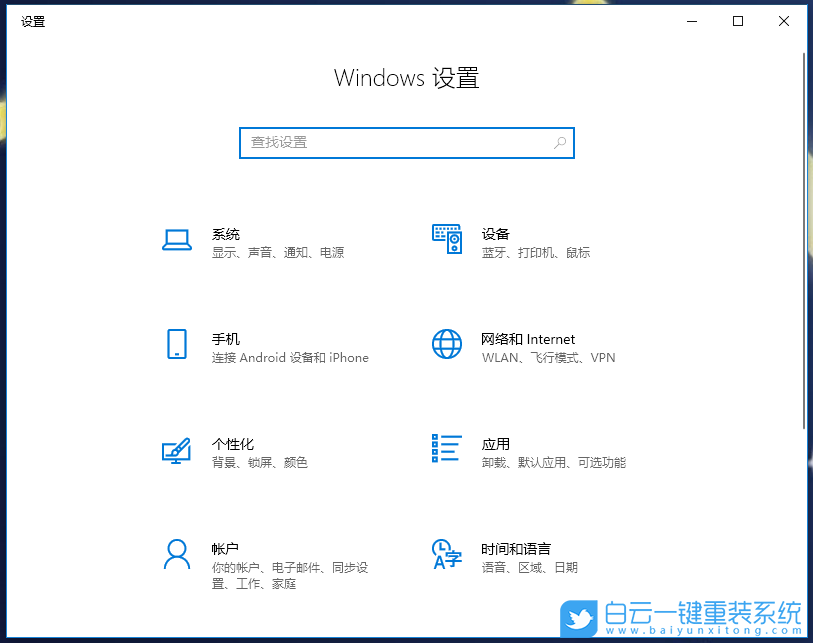Open the 蓝牙、打印机、鼠标 subtitle link
The image size is (813, 643).
(537, 253)
